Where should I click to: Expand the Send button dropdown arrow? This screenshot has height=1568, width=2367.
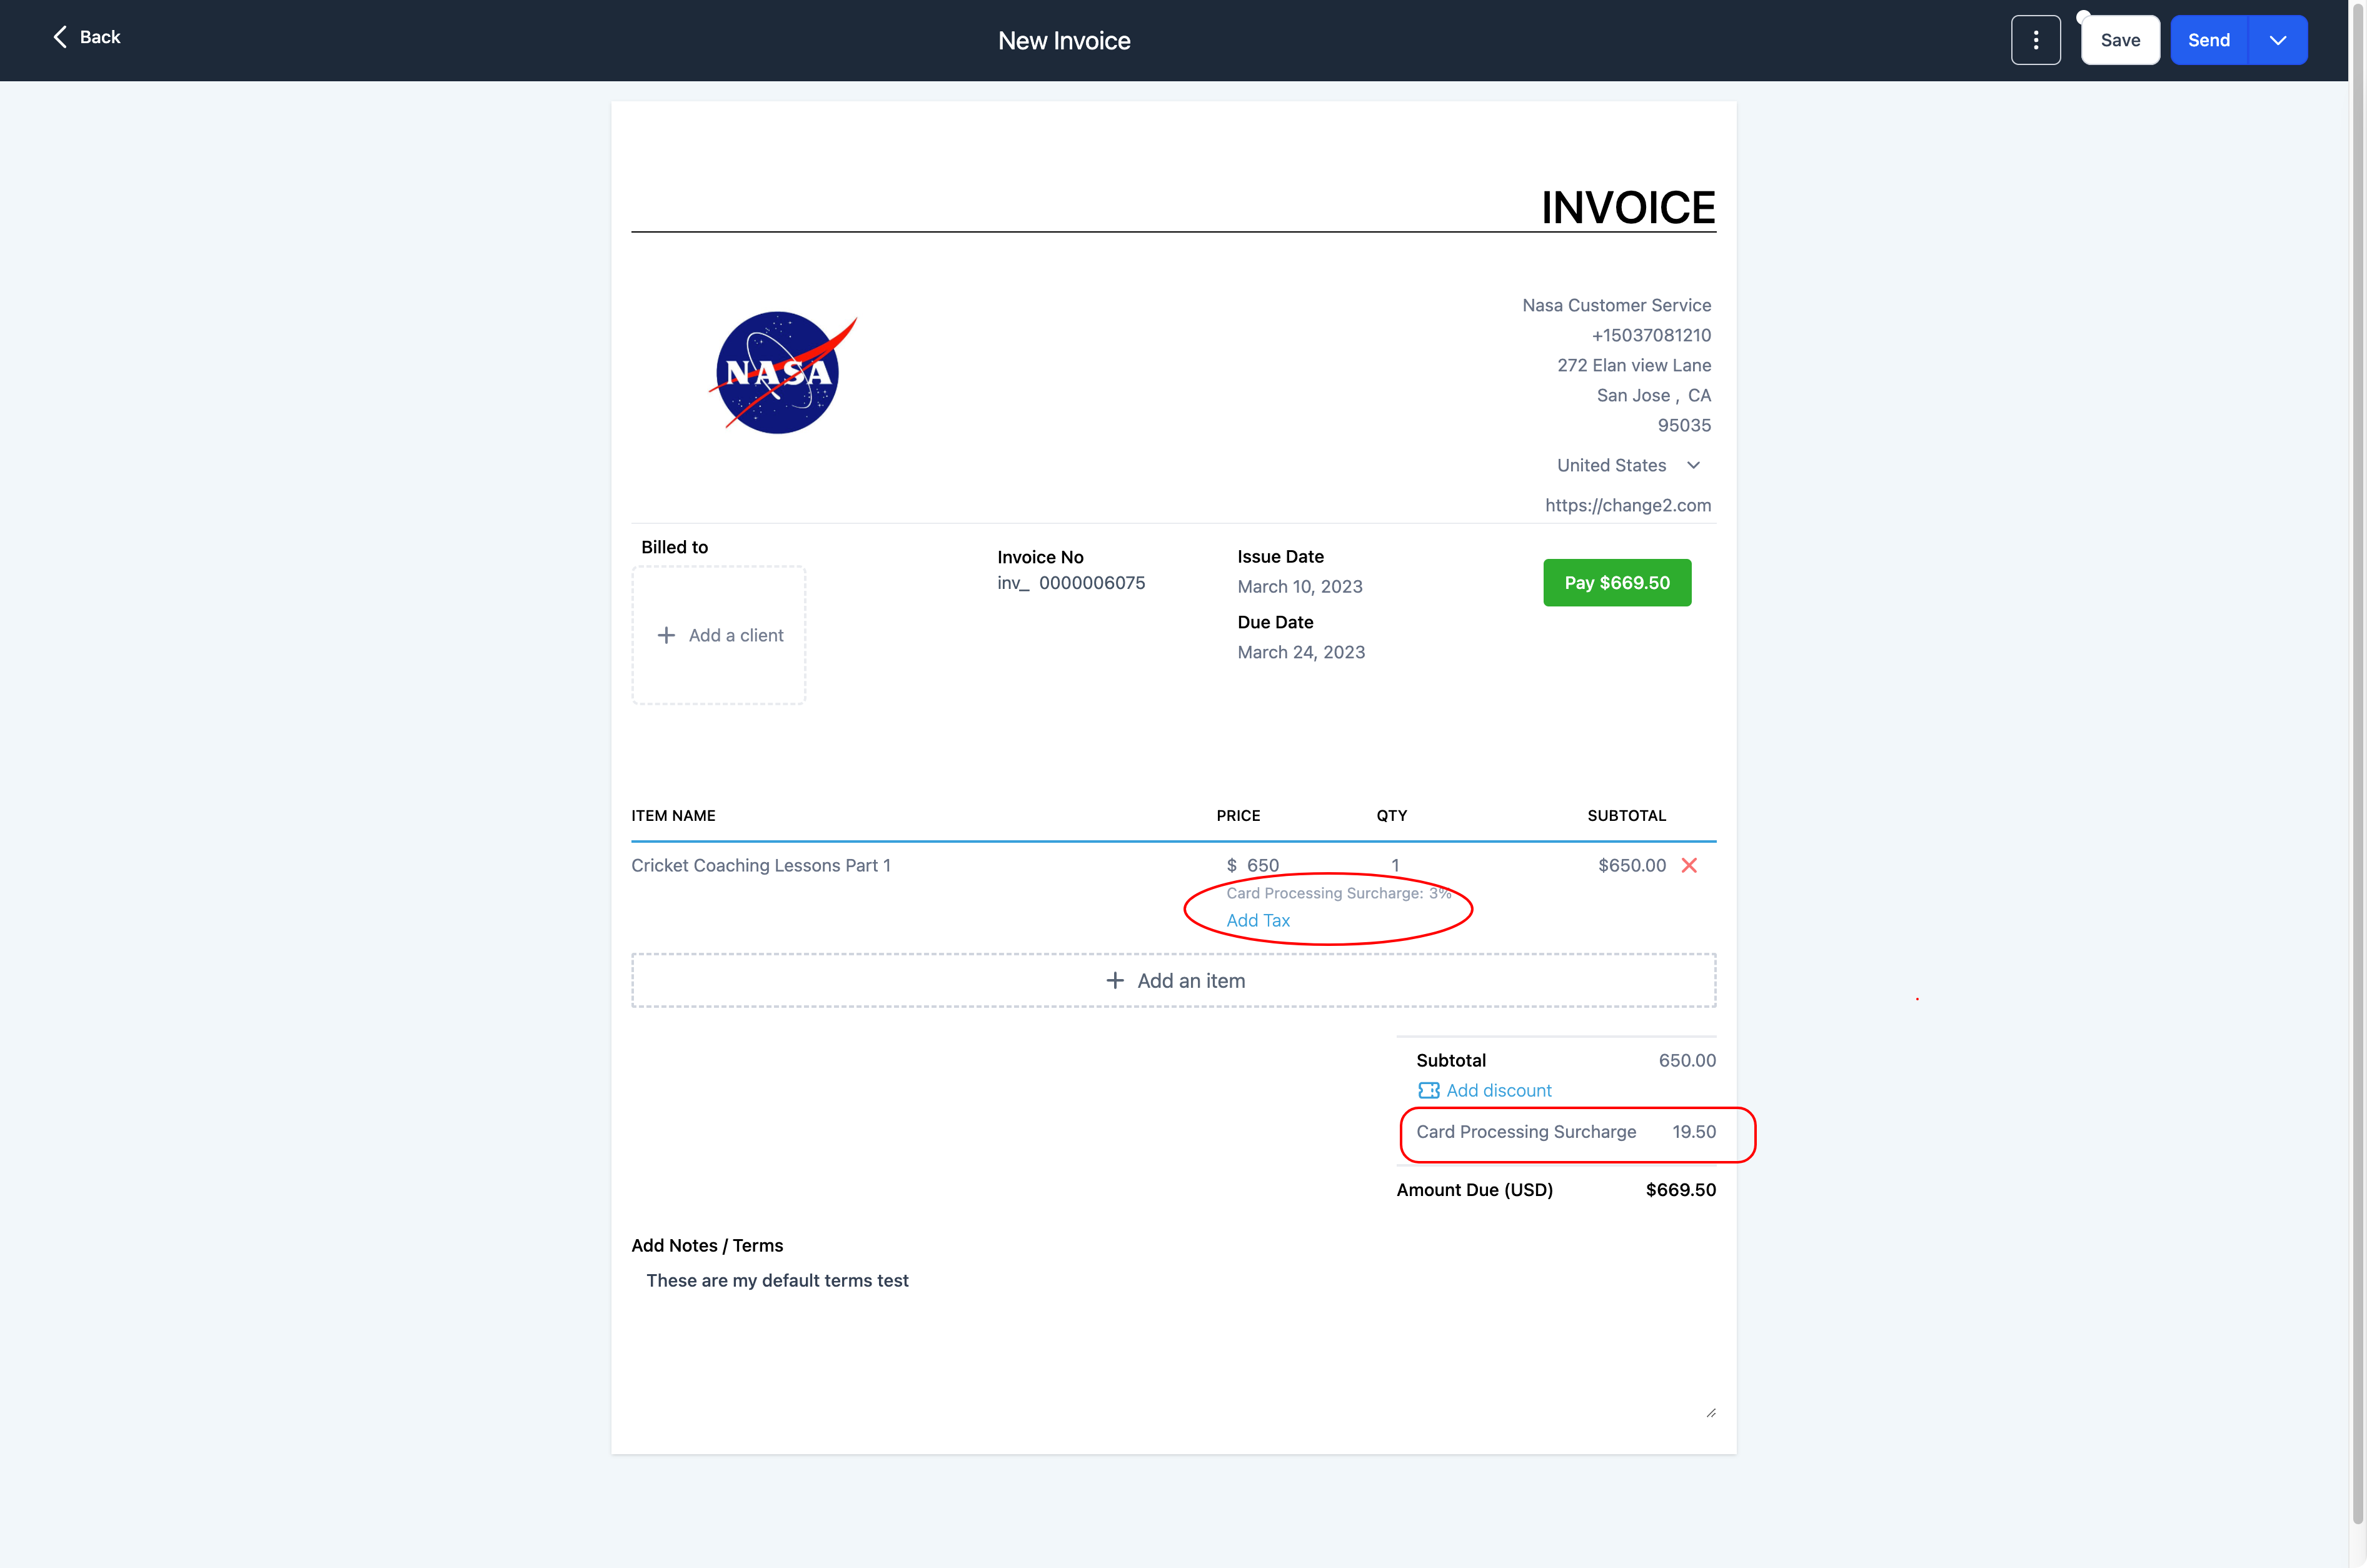[x=2277, y=40]
